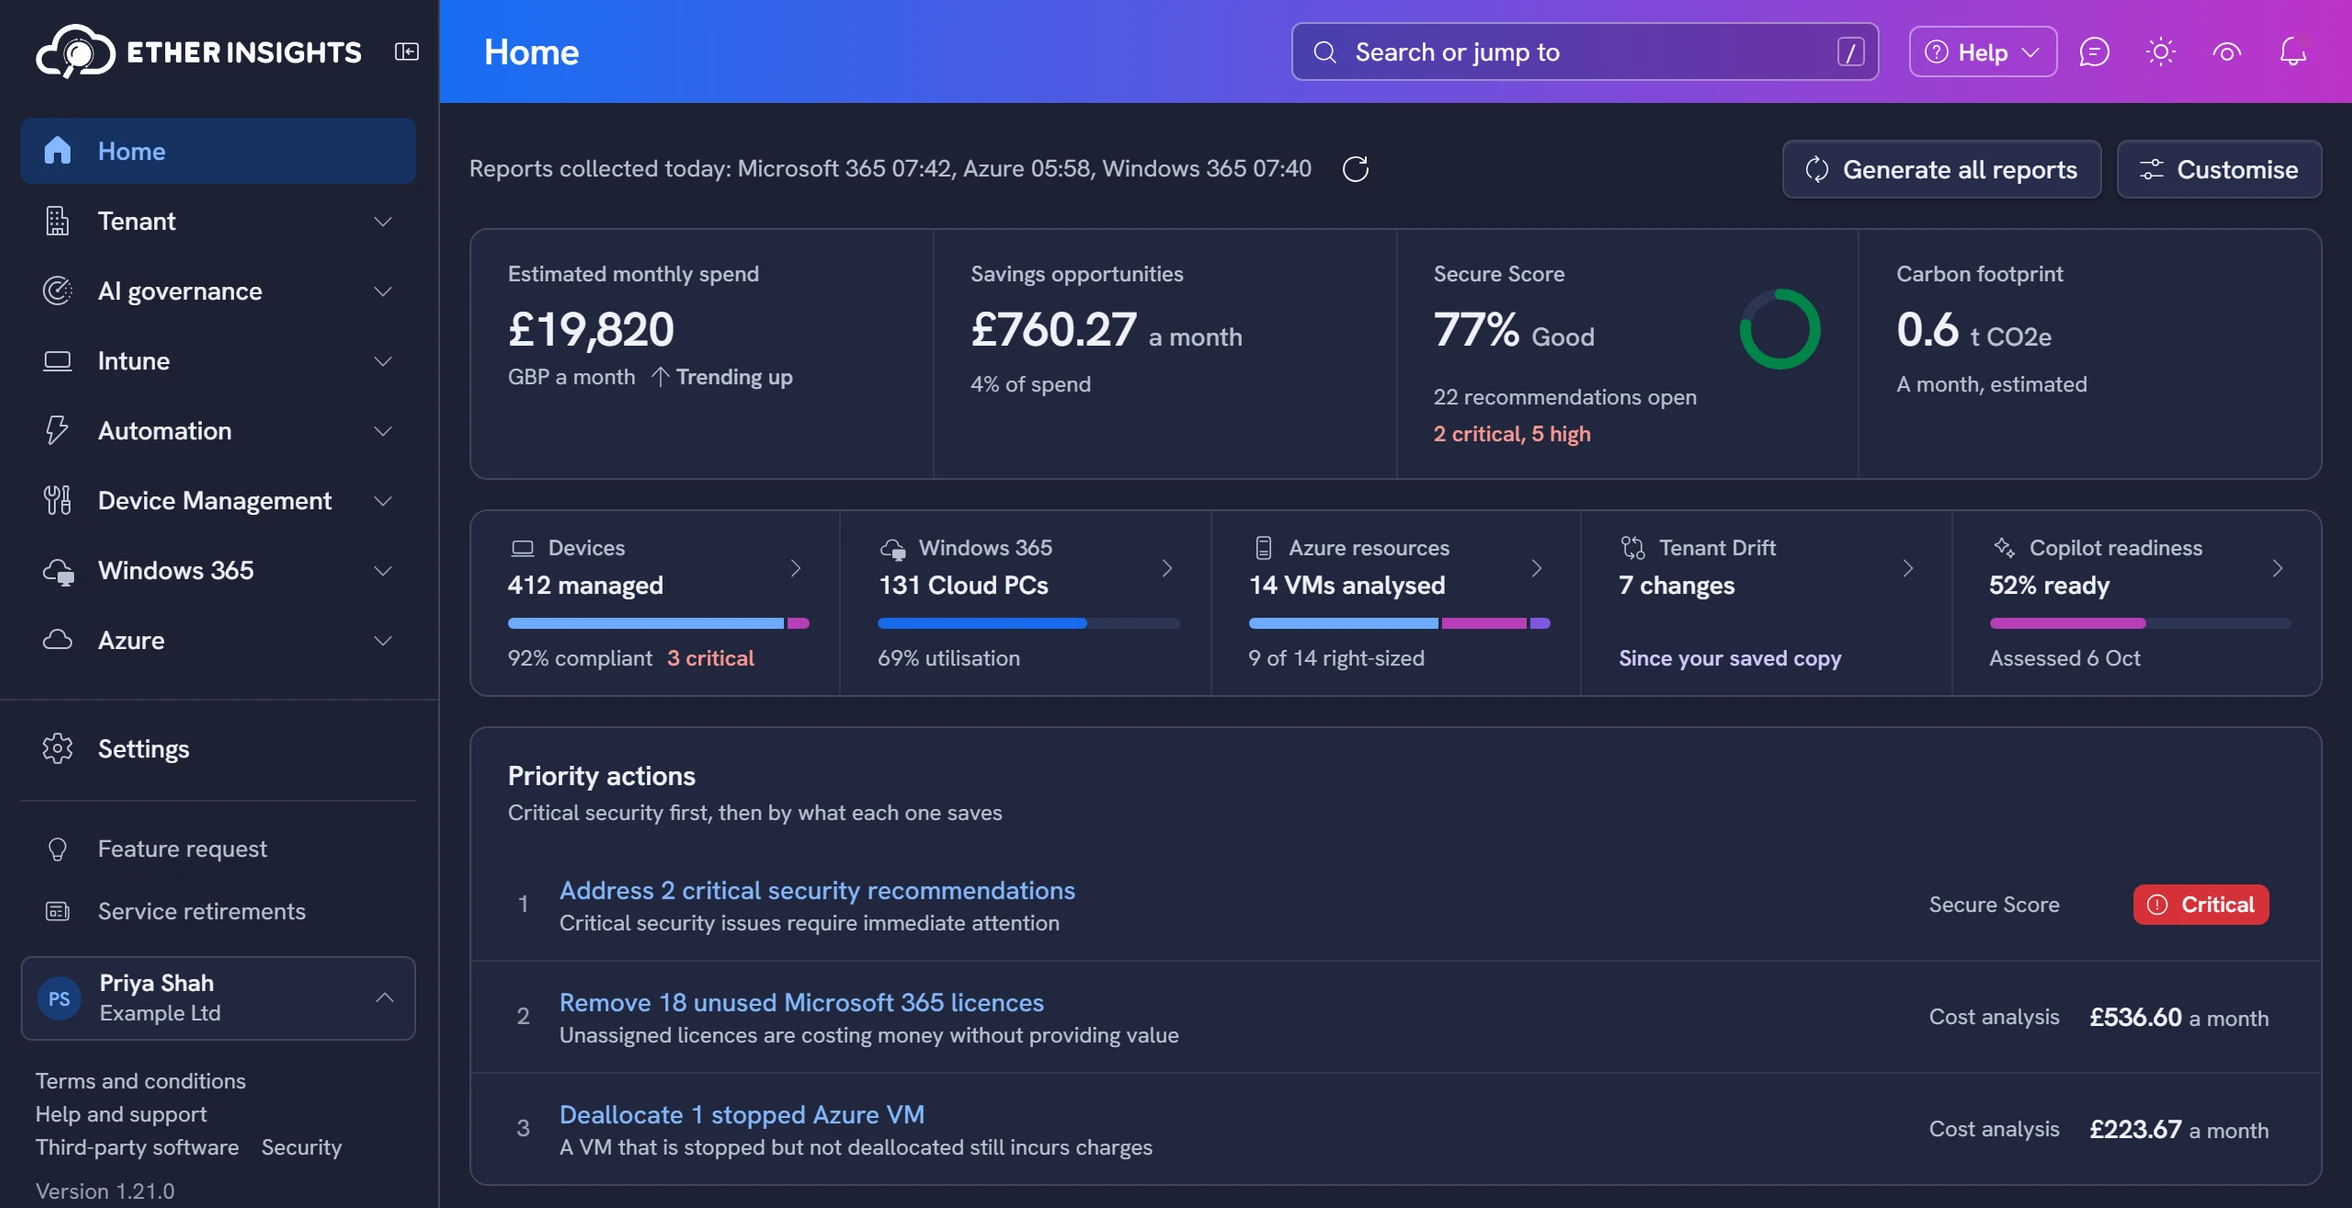Image resolution: width=2352 pixels, height=1208 pixels.
Task: Click the AI governance icon in sidebar
Action: point(57,290)
